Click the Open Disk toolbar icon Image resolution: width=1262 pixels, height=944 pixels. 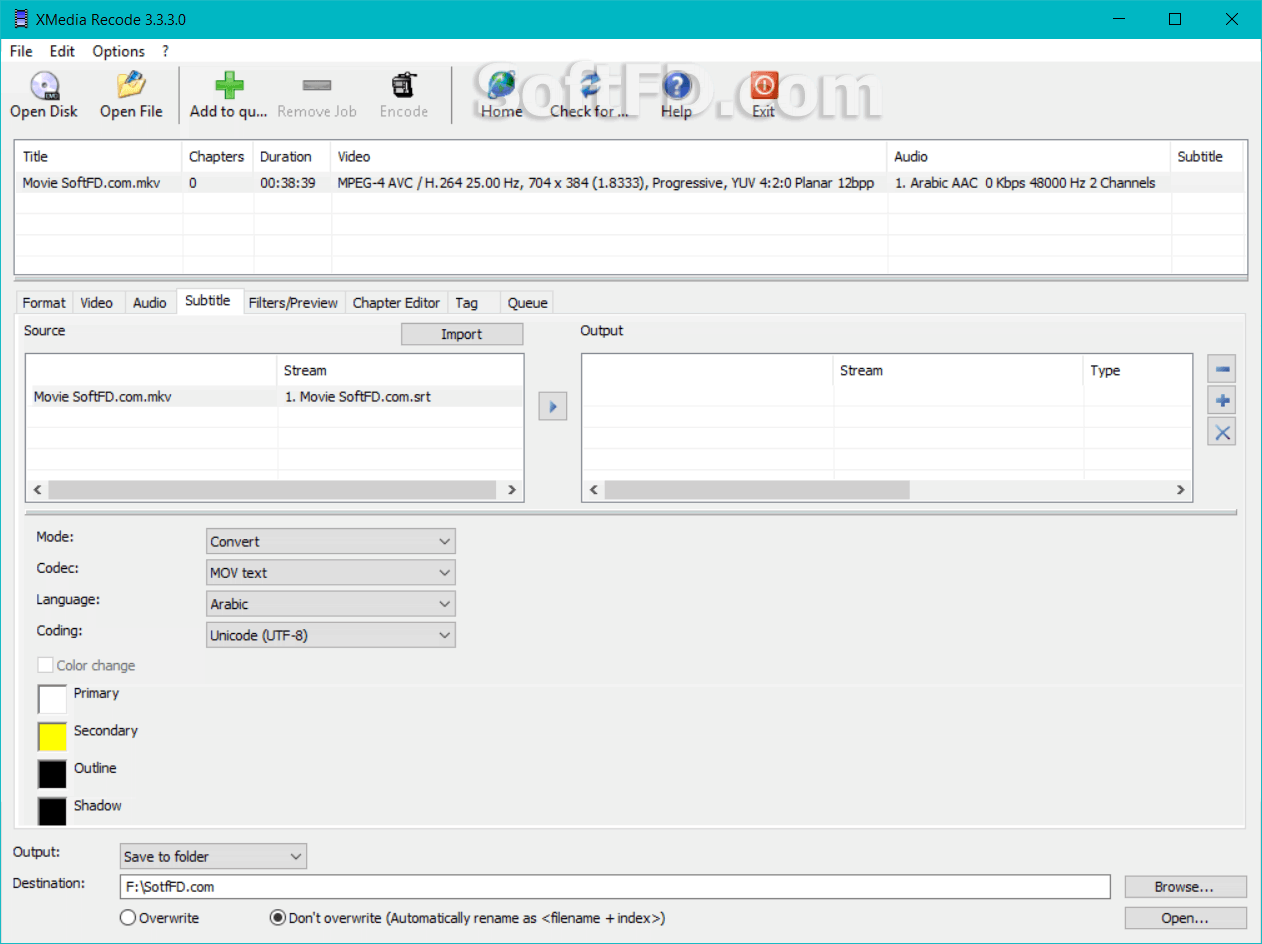pyautogui.click(x=44, y=85)
